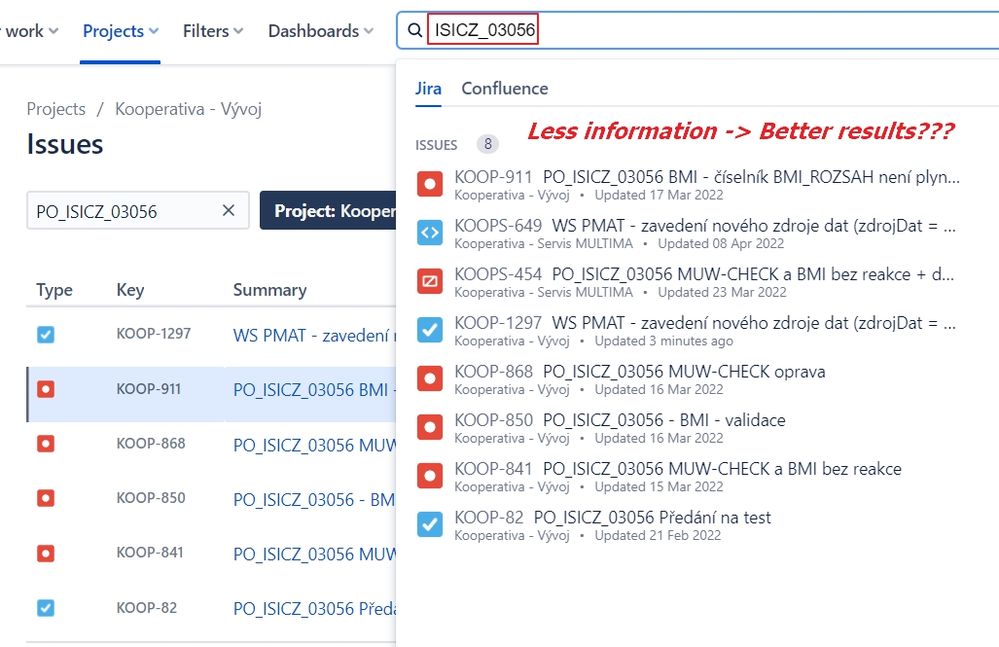The image size is (999, 647).
Task: Click the global search field containing ISICZ_03056
Action: (698, 30)
